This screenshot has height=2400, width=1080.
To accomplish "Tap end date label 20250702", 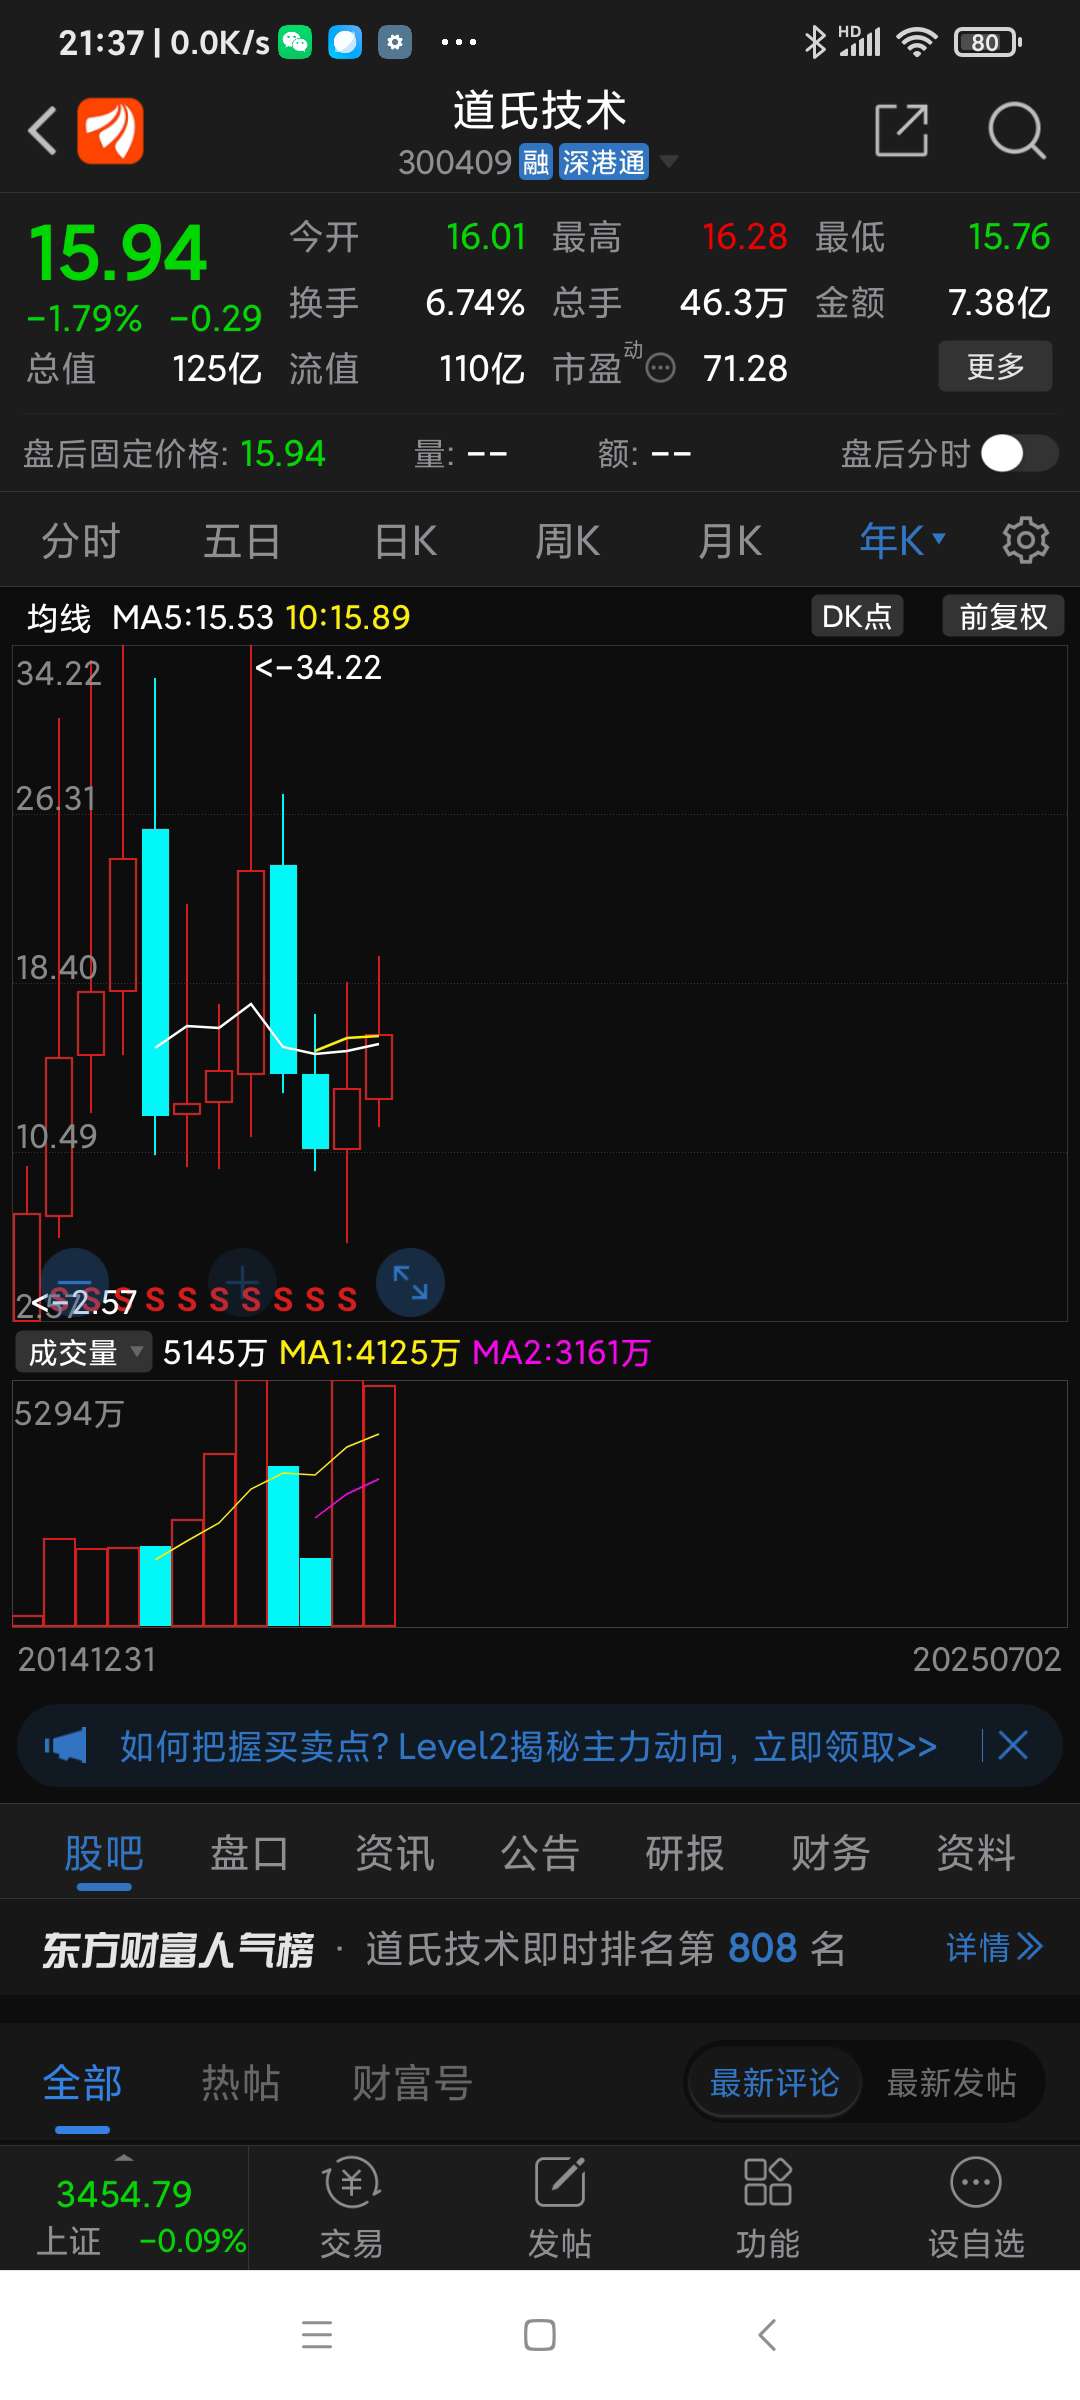I will [x=986, y=1659].
